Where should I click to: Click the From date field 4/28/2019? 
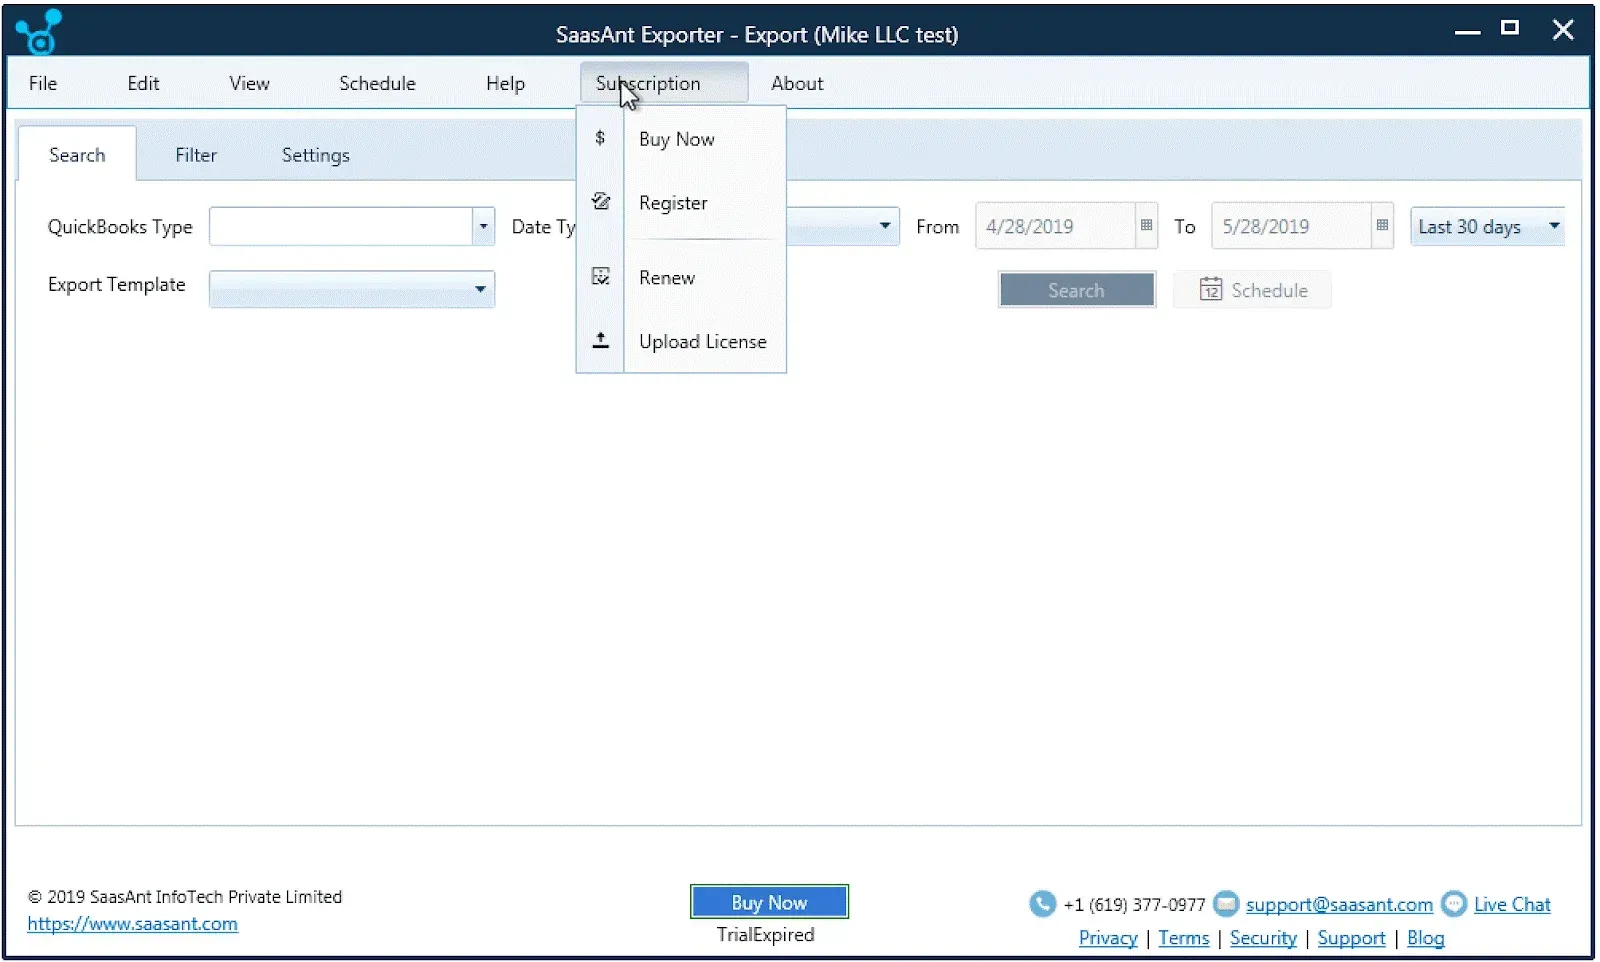[1055, 226]
